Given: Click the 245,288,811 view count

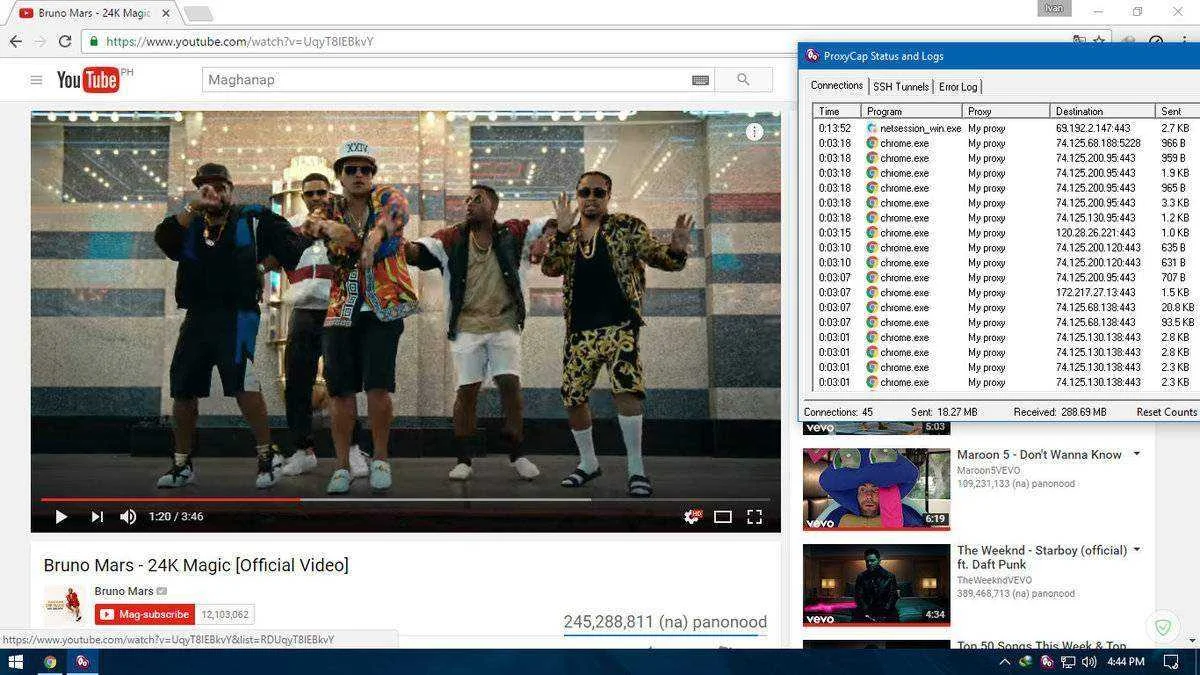Looking at the screenshot, I should point(665,622).
